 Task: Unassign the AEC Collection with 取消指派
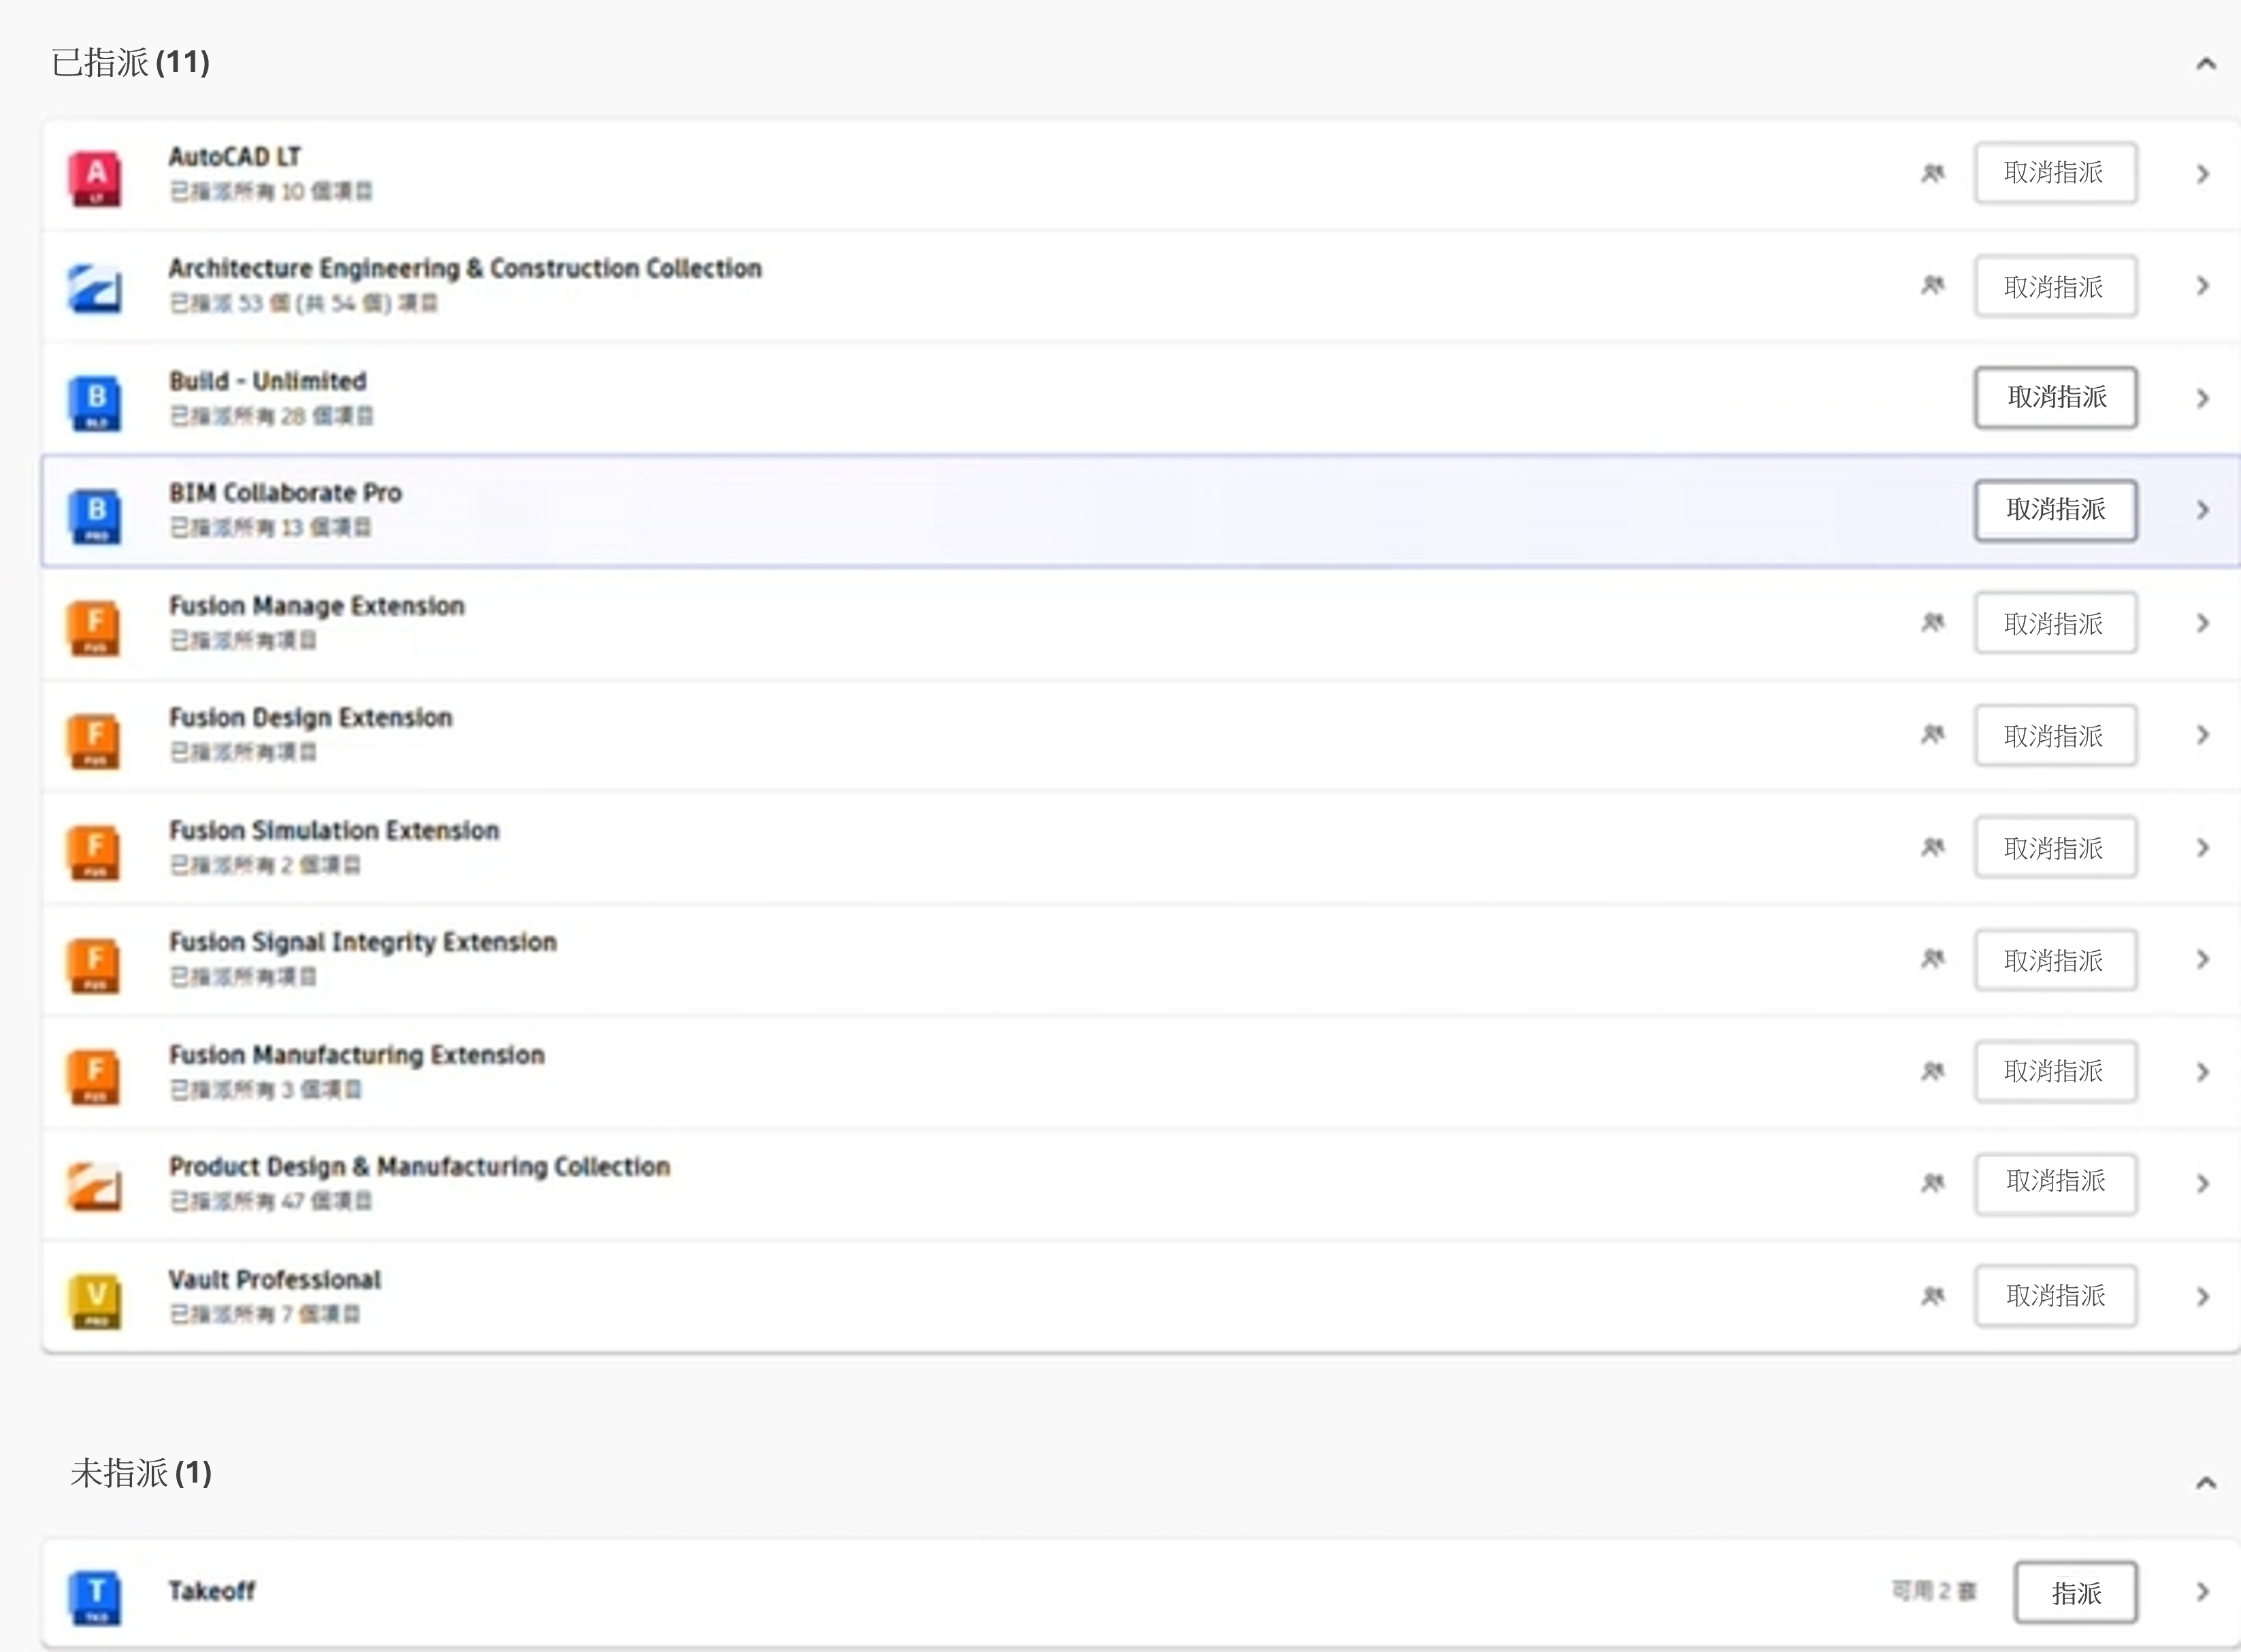coord(2055,287)
